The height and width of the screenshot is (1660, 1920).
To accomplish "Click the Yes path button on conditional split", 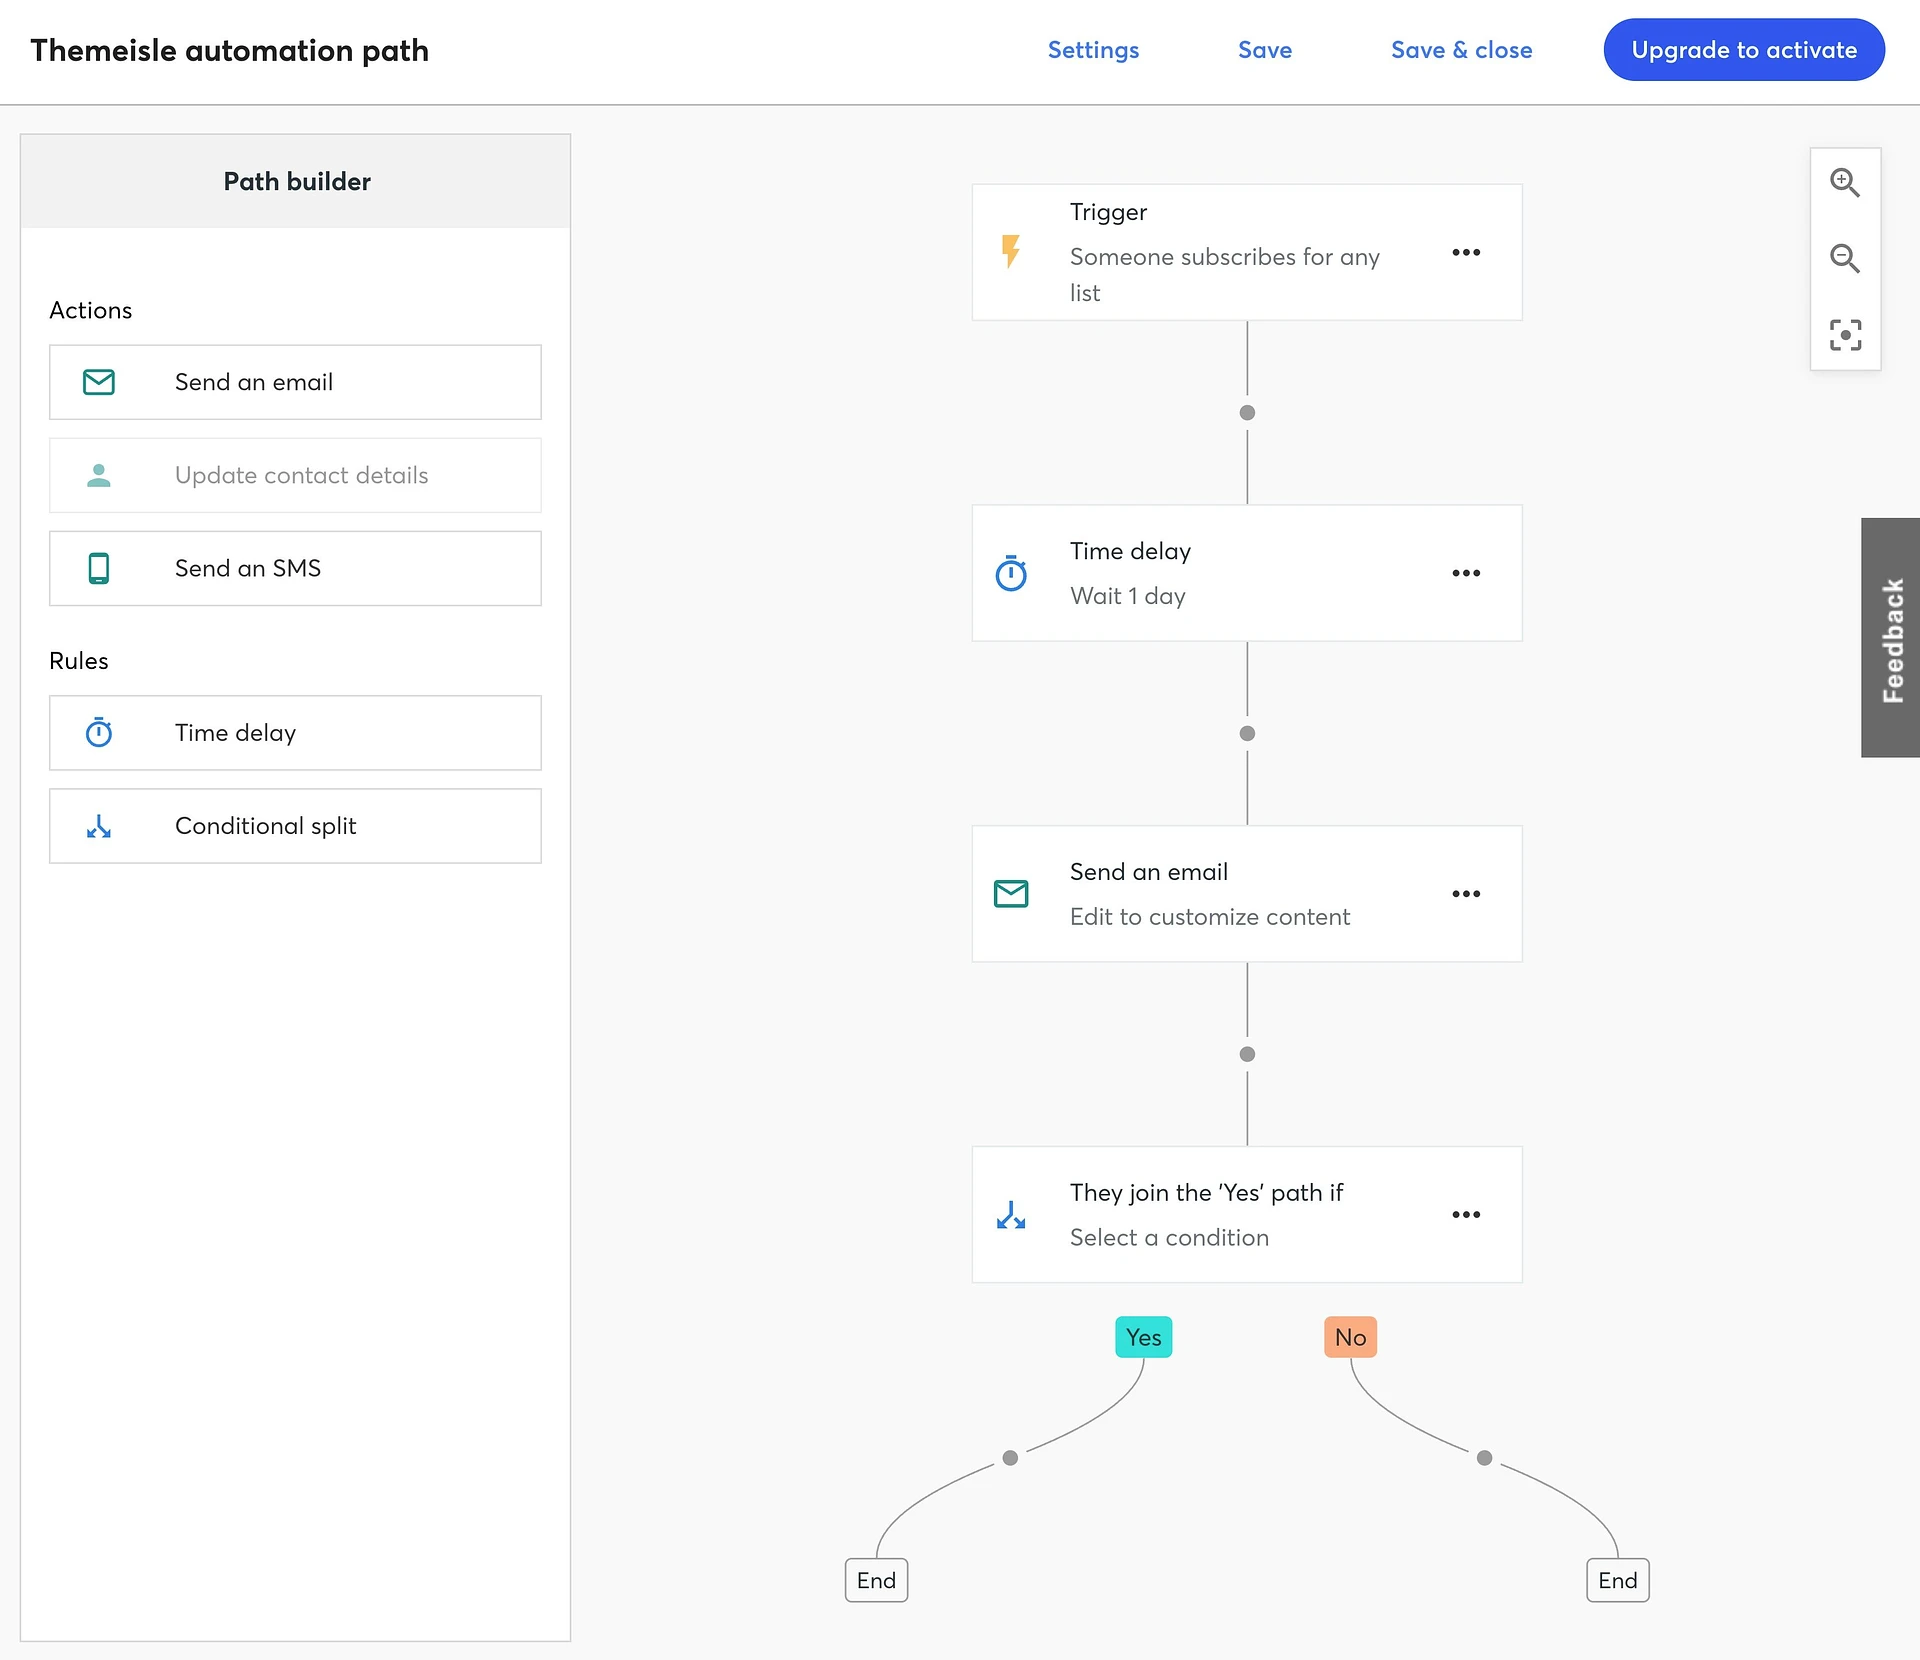I will point(1144,1337).
